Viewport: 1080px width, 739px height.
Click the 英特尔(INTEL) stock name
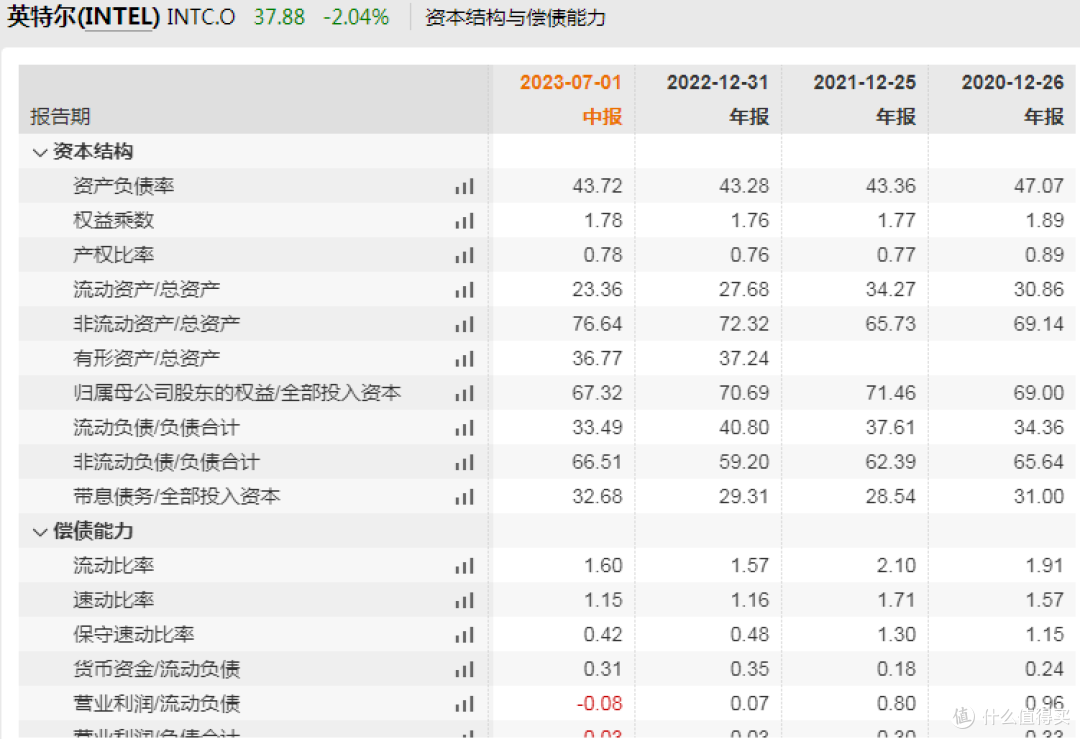tap(83, 17)
